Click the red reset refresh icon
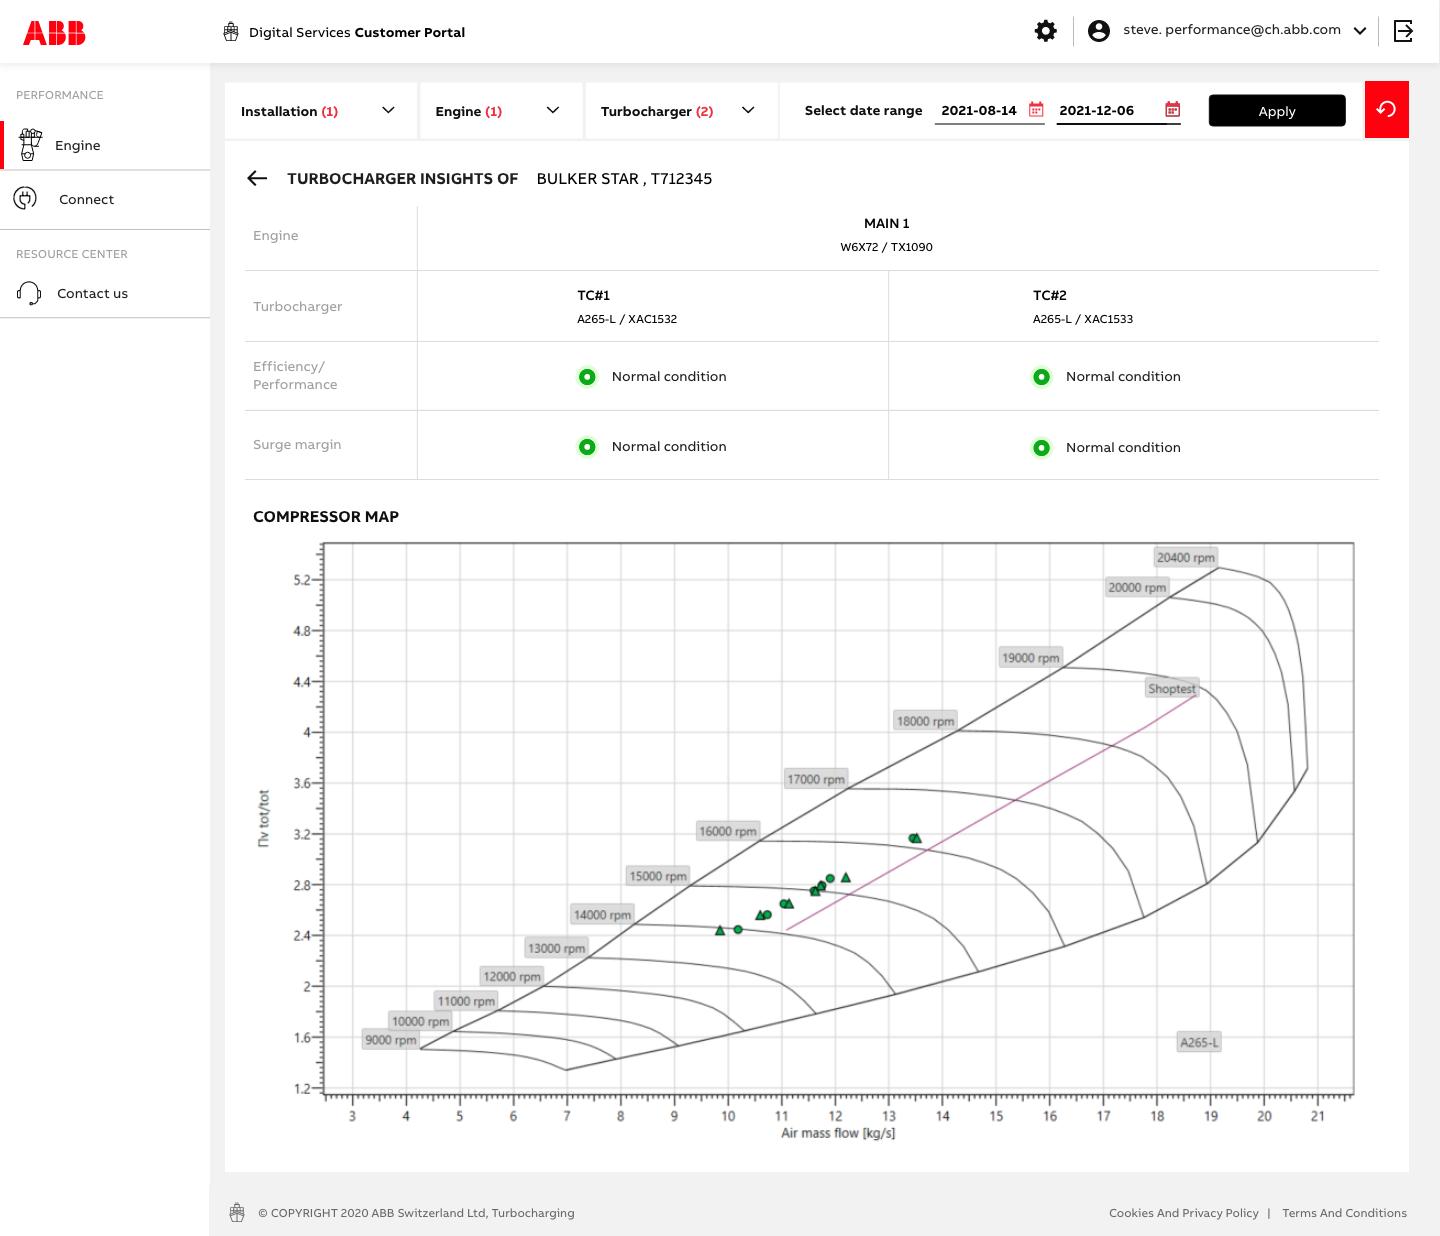This screenshot has height=1236, width=1440. (x=1386, y=110)
